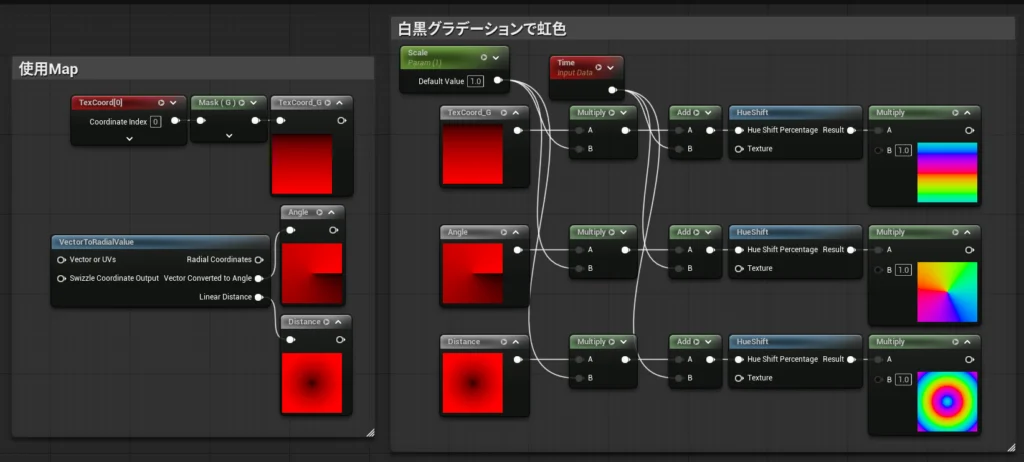Image resolution: width=1024 pixels, height=462 pixels.
Task: Click the circular rainbow rings preview thumbnail
Action: (946, 400)
